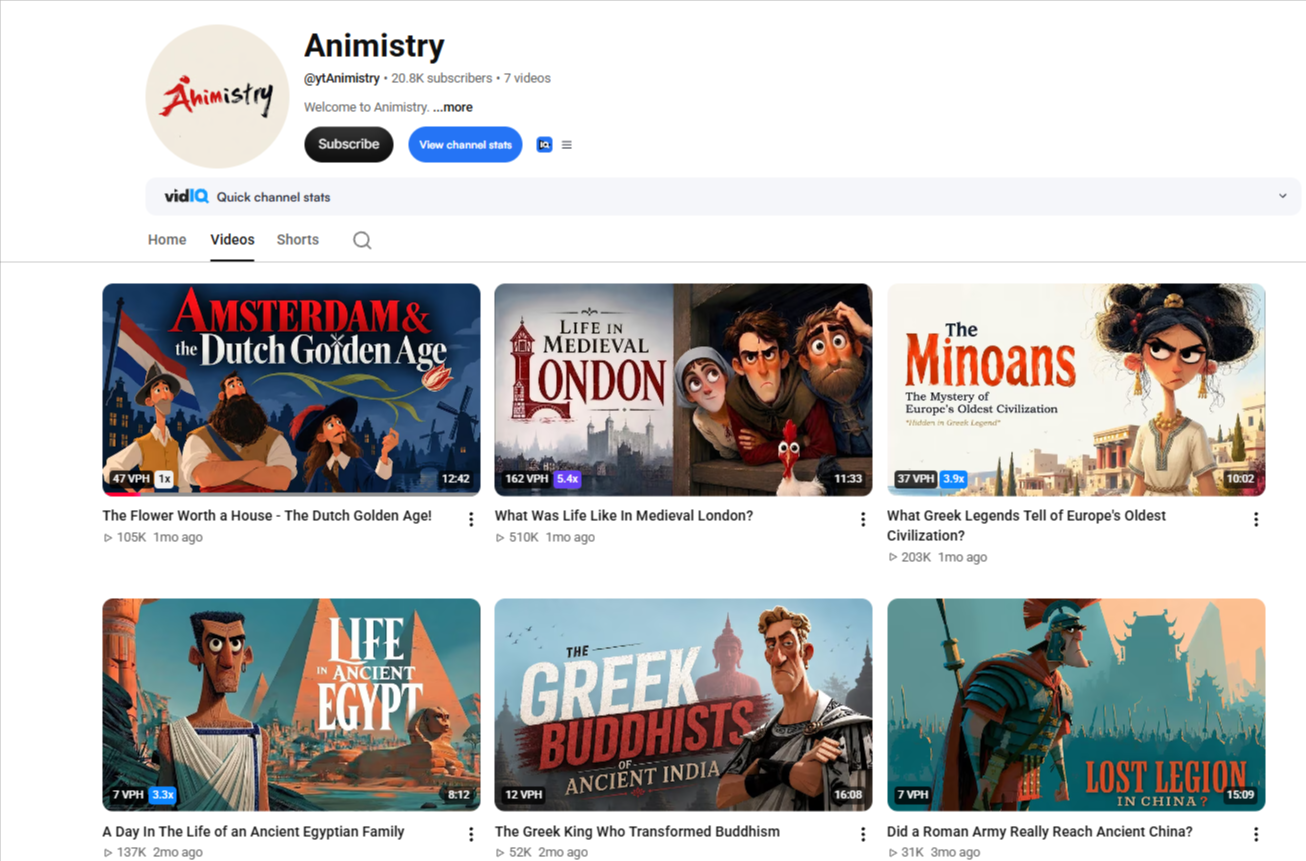Viewport: 1306px width, 861px height.
Task: Play the Greek Buddhists of Ancient India thumbnail
Action: point(683,705)
